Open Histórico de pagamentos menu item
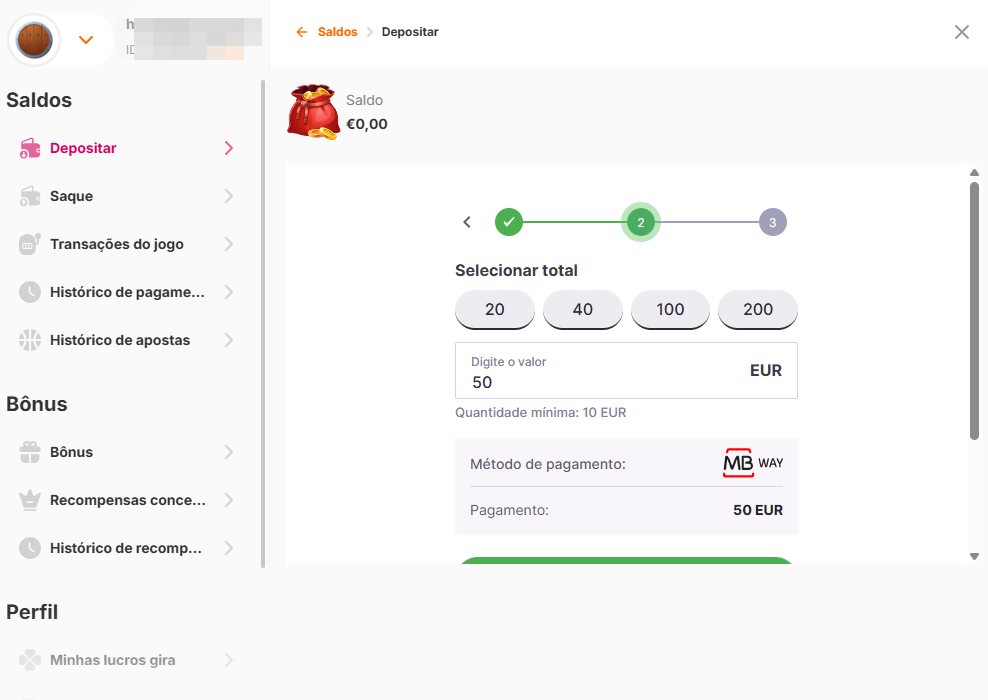This screenshot has height=700, width=988. [127, 292]
